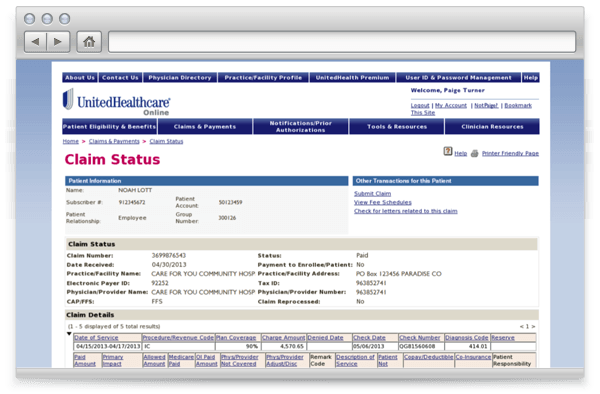Viewport: 600px width, 394px height.
Task: Click the Help question mark icon
Action: [x=448, y=151]
